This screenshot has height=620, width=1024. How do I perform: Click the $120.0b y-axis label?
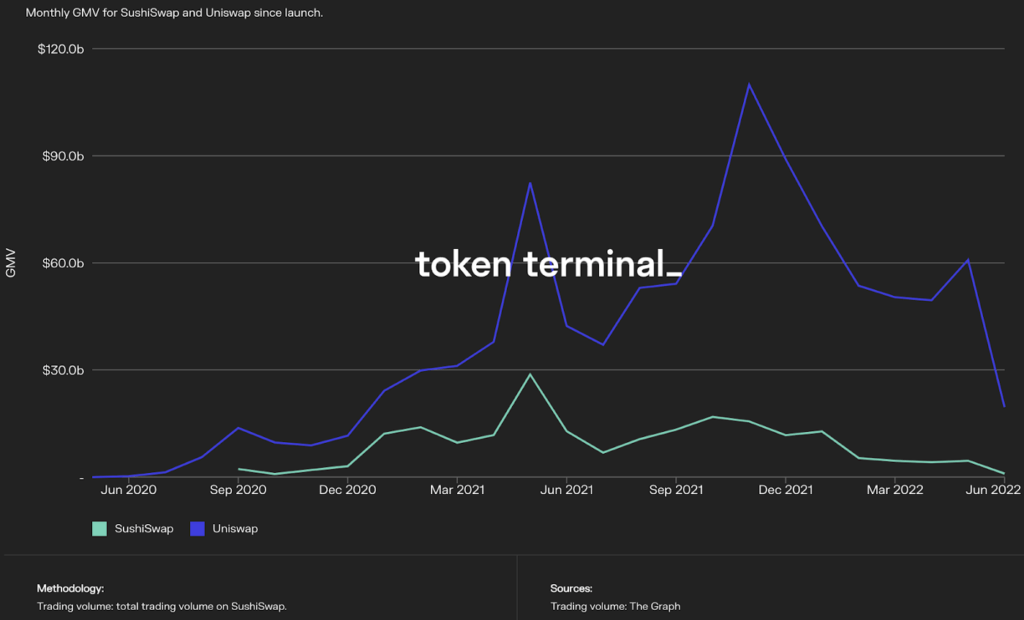60,49
